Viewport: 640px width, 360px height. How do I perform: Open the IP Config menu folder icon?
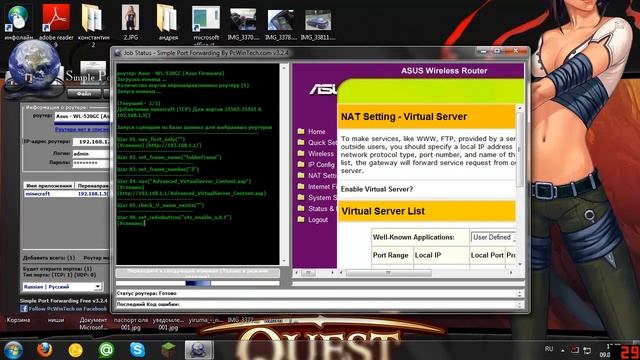(x=301, y=164)
